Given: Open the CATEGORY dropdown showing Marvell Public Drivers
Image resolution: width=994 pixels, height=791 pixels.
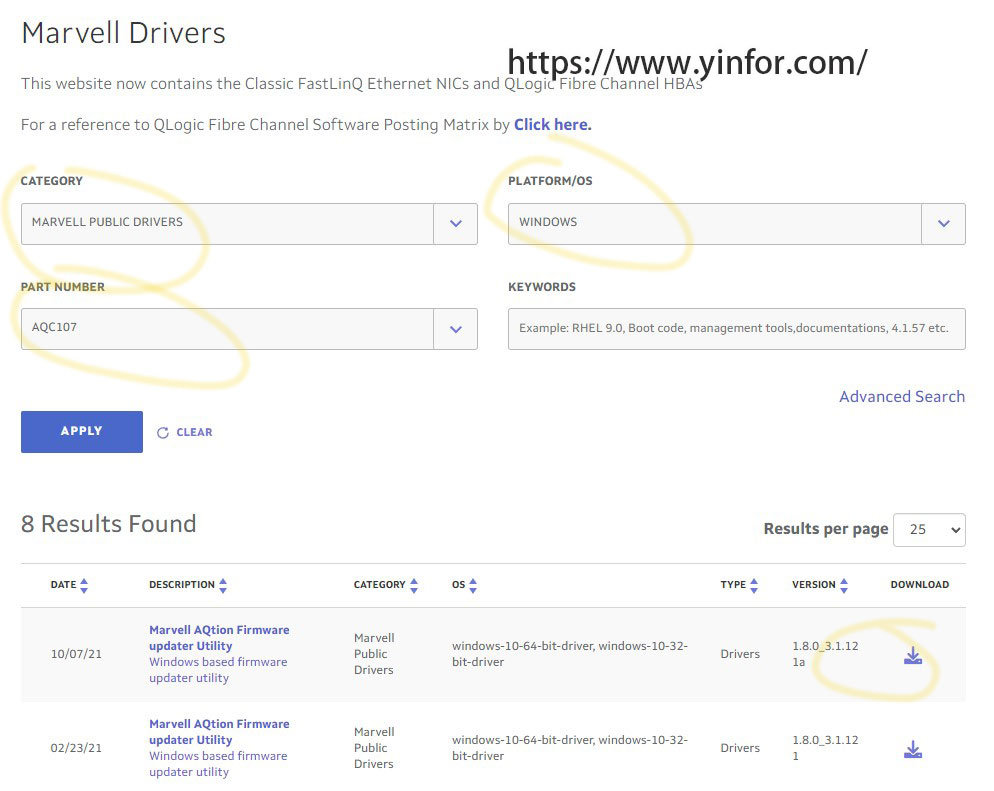Looking at the screenshot, I should 456,224.
